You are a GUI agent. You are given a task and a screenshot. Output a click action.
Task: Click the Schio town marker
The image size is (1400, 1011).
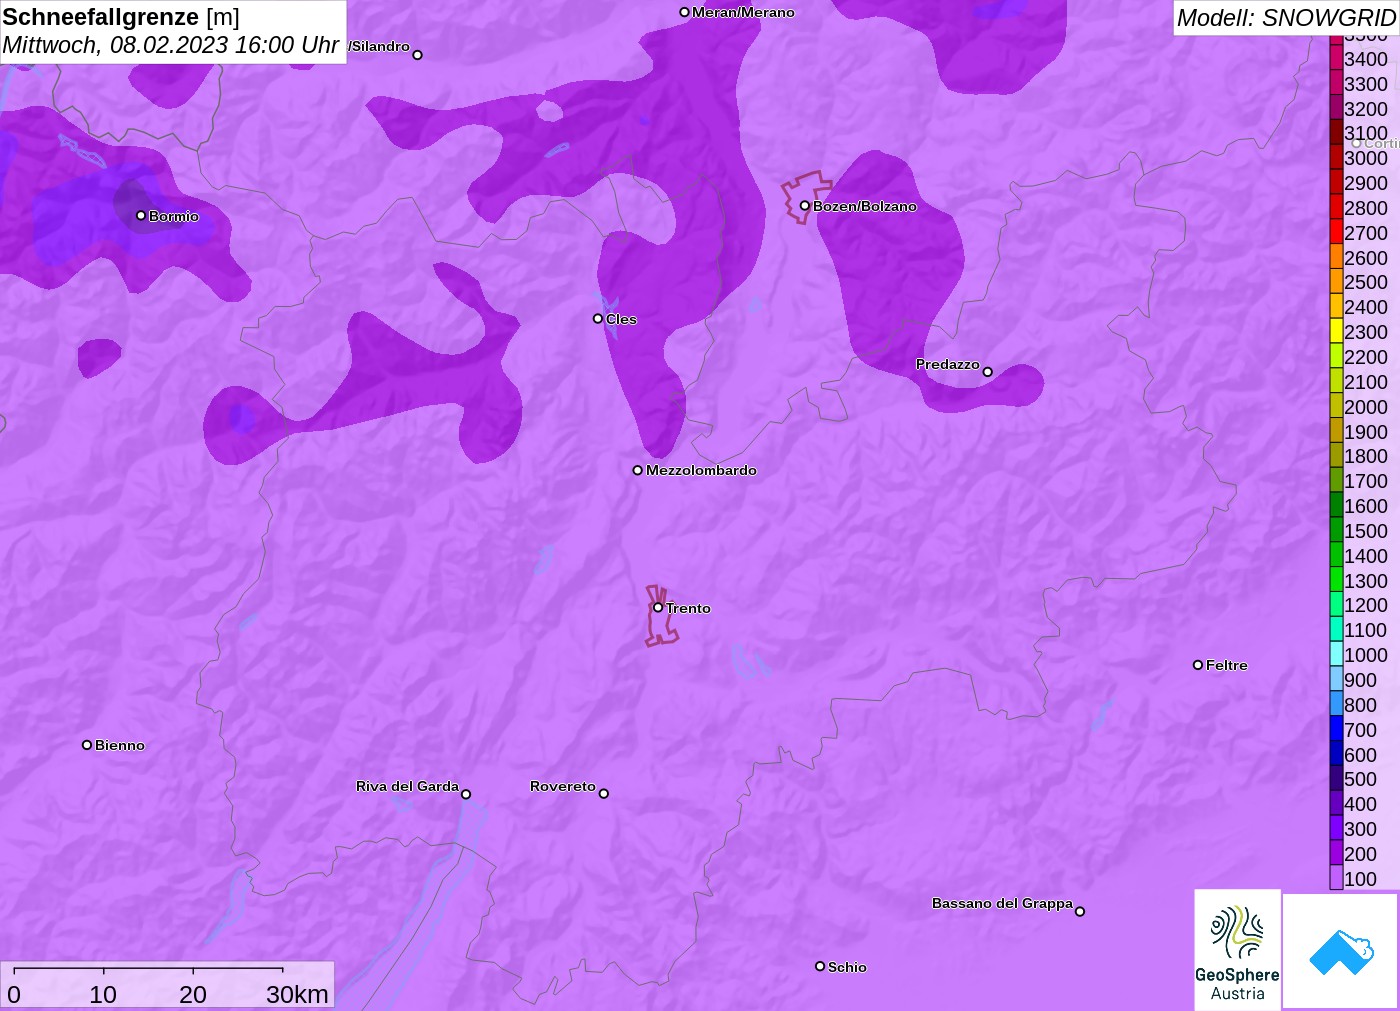[820, 966]
